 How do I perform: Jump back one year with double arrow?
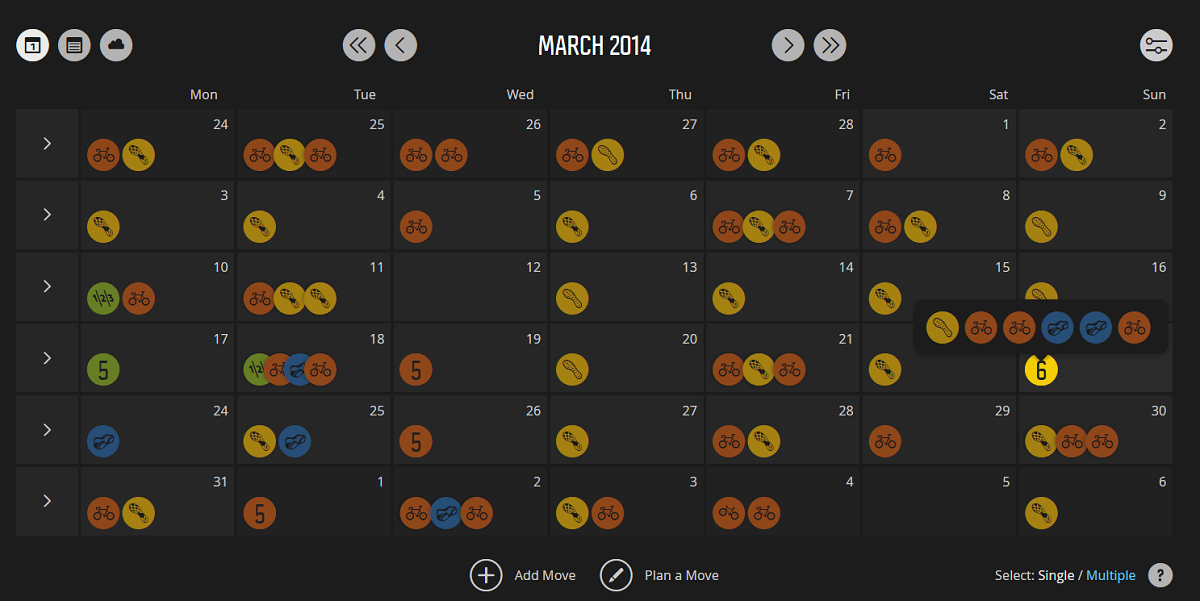click(359, 45)
